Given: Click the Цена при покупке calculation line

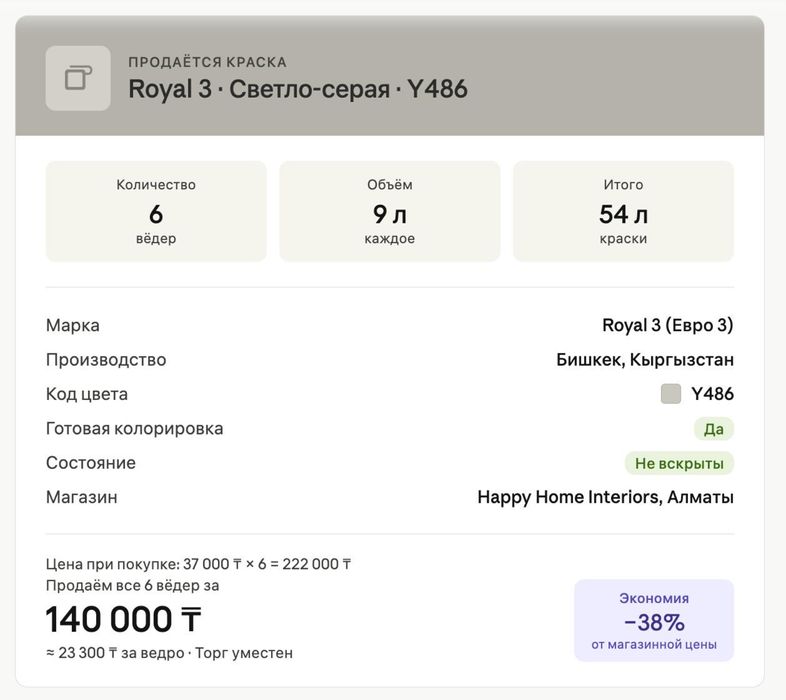Looking at the screenshot, I should coord(198,564).
